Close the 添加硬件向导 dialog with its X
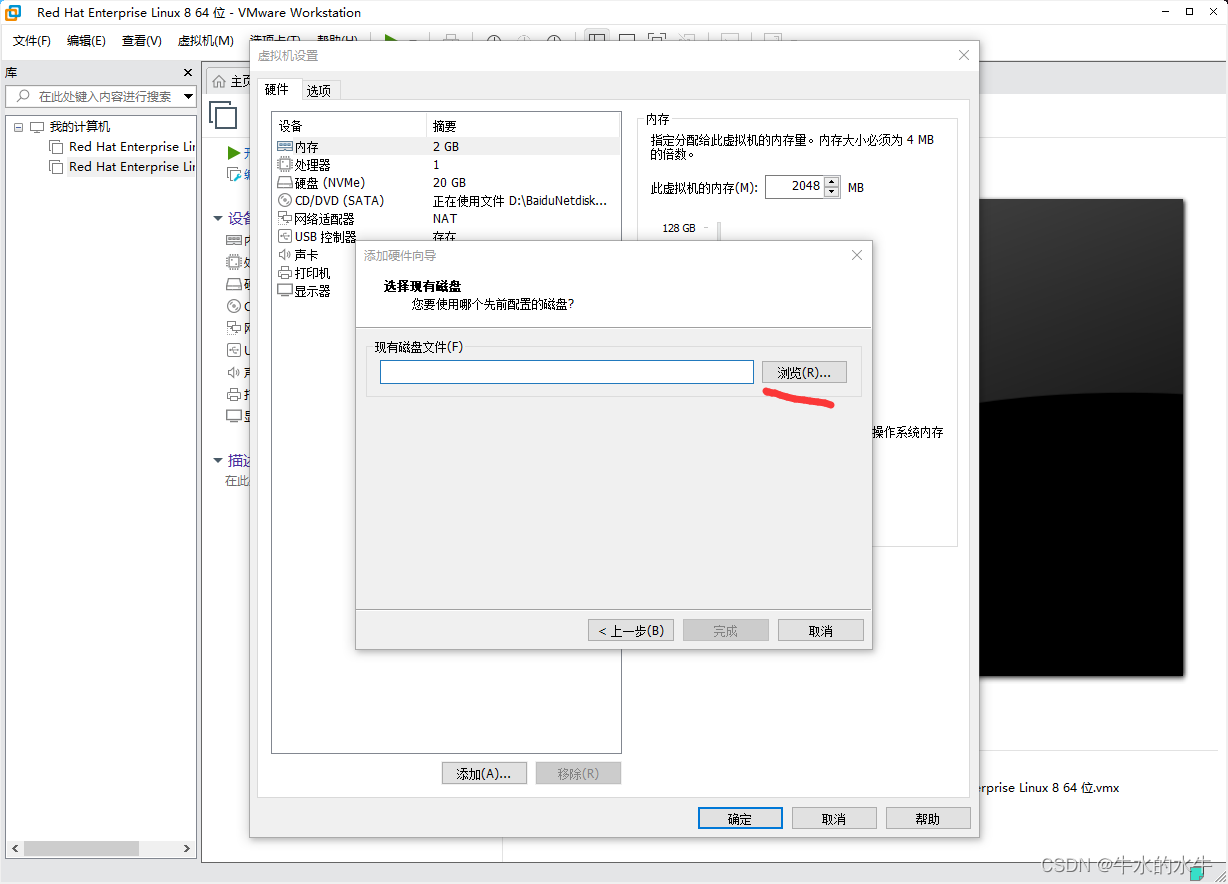The image size is (1228, 884). (x=856, y=255)
